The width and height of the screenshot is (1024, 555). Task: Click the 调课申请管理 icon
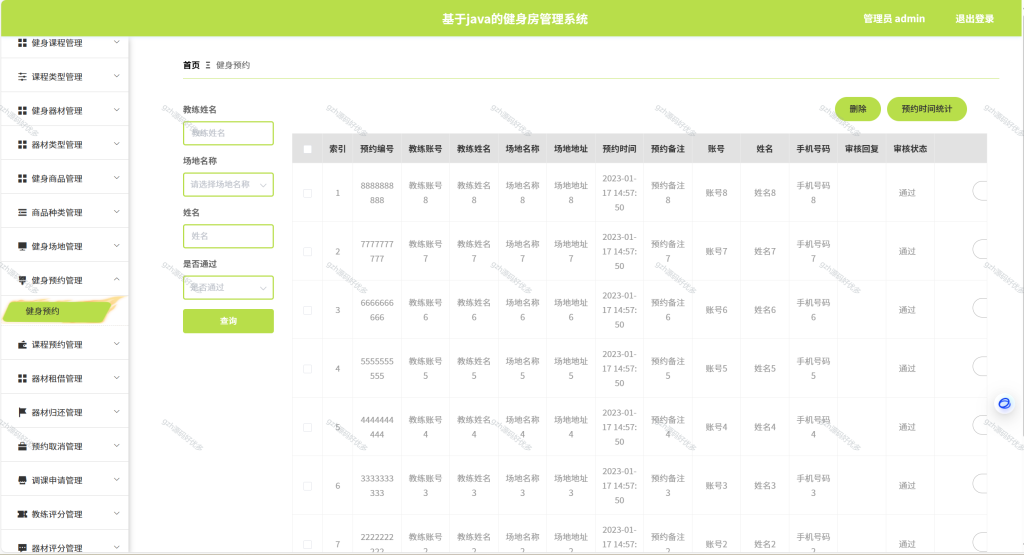pos(22,480)
